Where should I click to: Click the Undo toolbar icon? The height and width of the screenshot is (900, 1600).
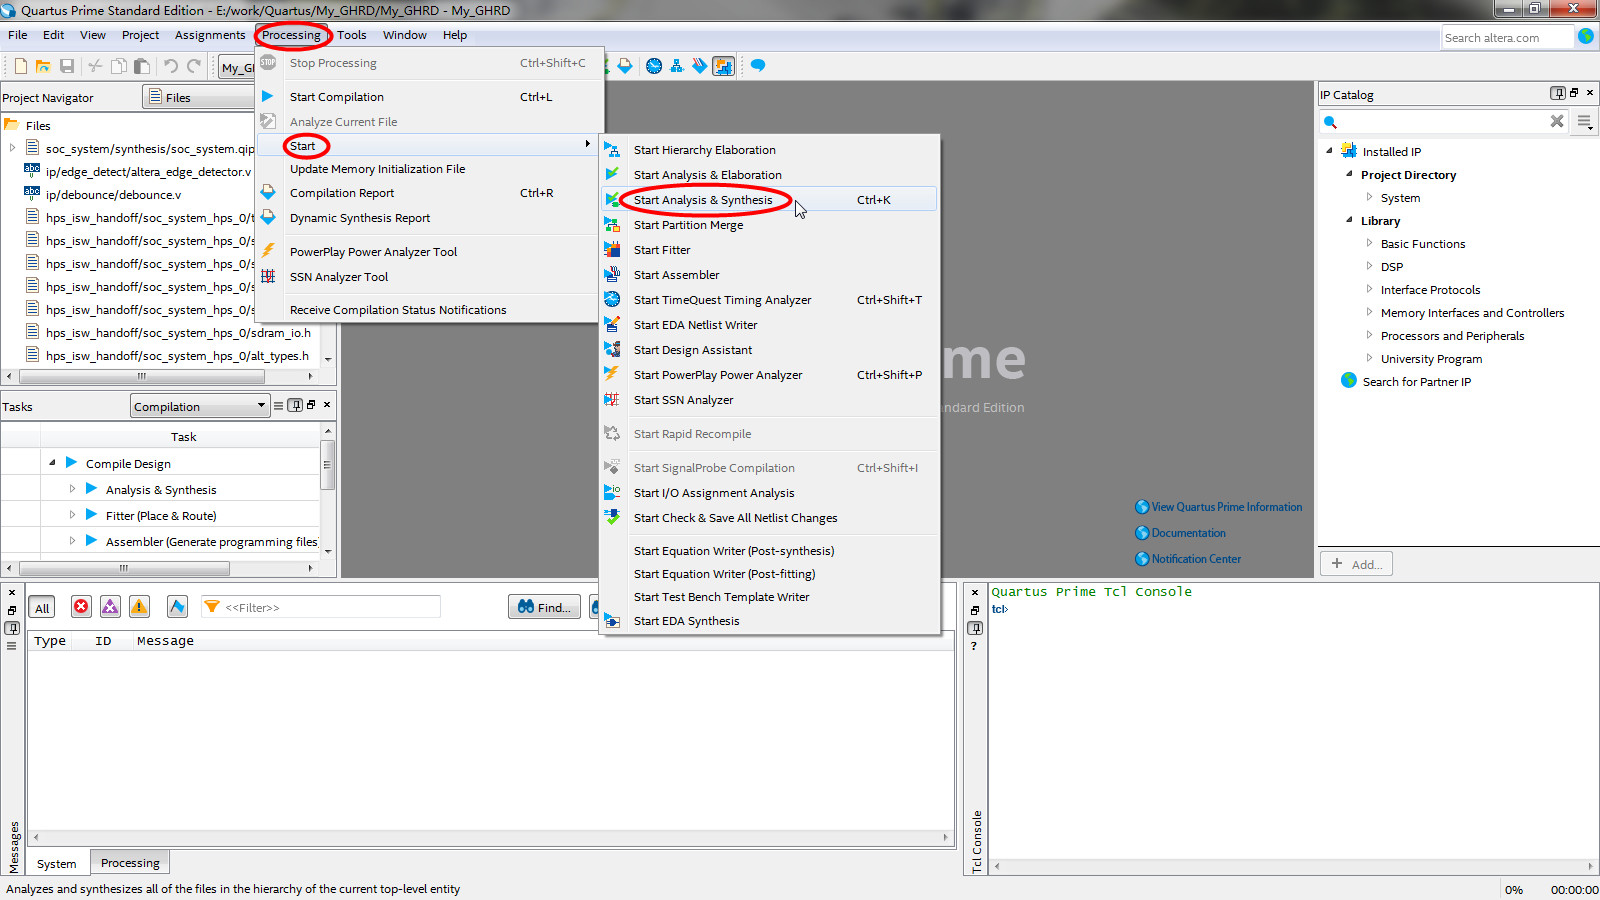tap(171, 66)
